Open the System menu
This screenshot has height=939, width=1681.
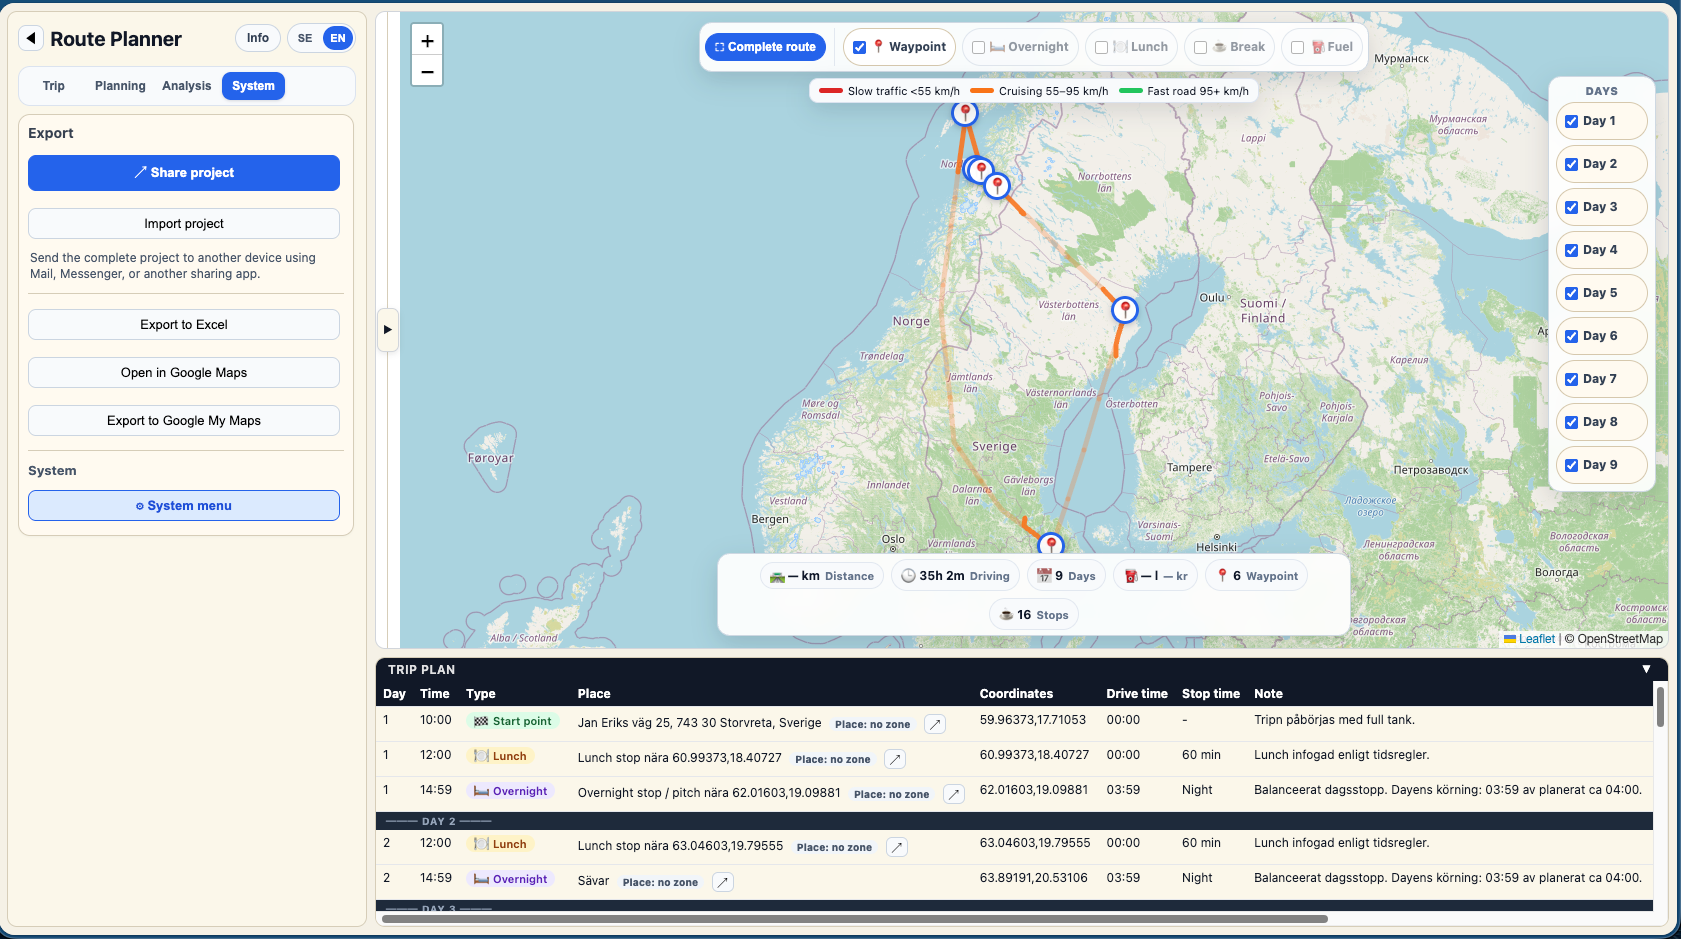click(184, 506)
